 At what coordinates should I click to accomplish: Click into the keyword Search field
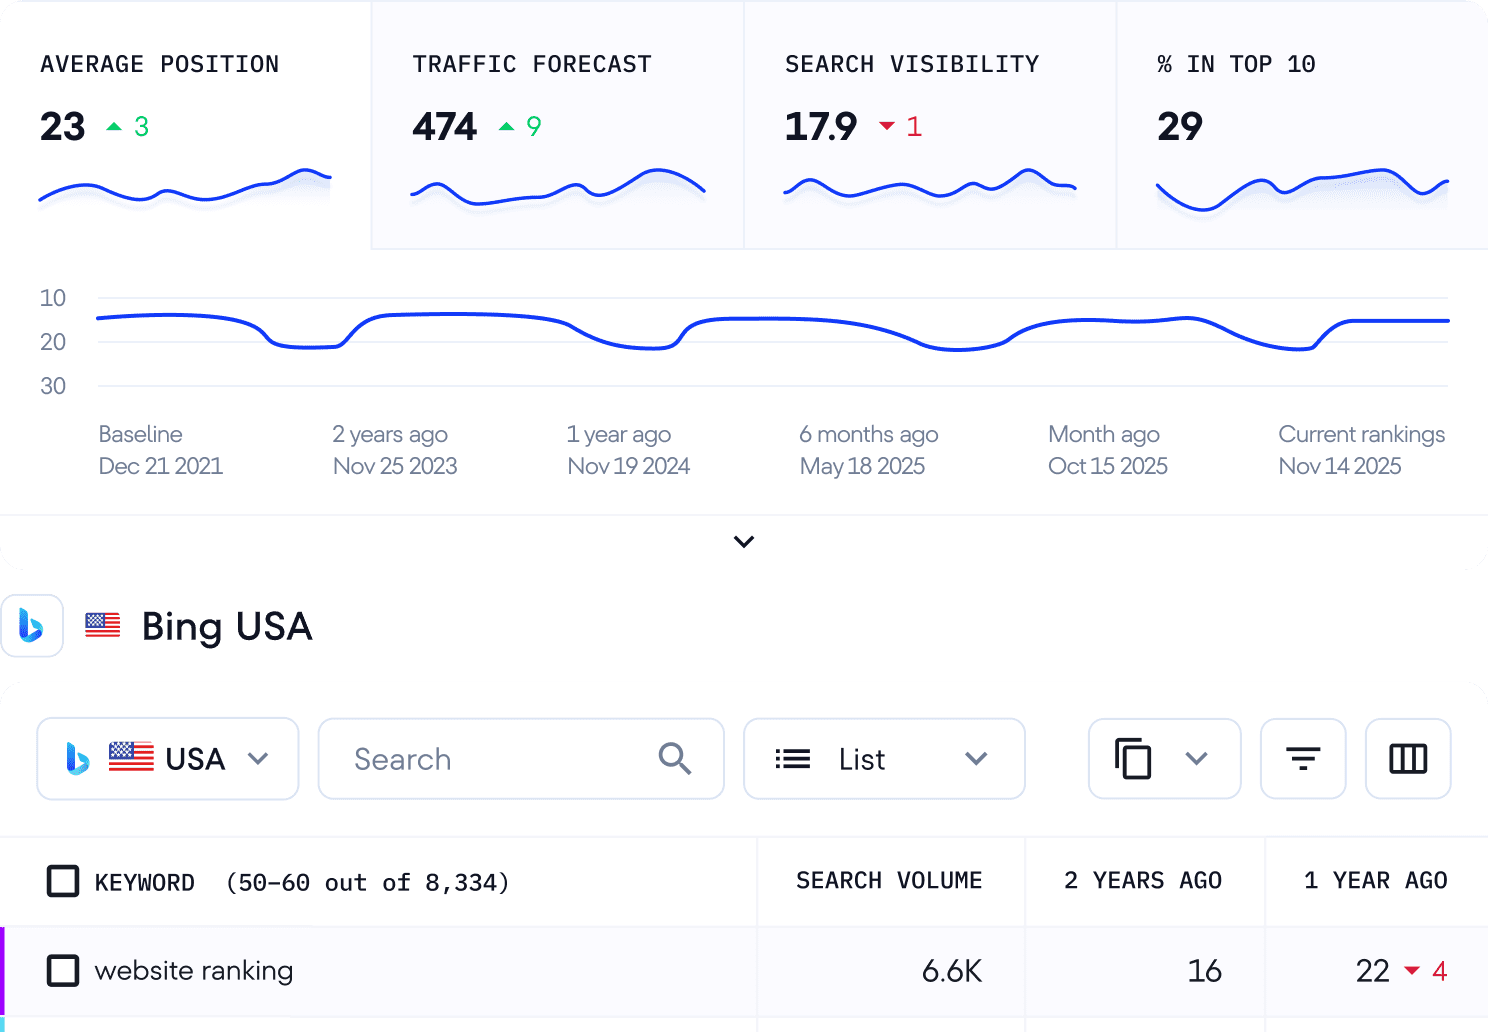[x=500, y=759]
